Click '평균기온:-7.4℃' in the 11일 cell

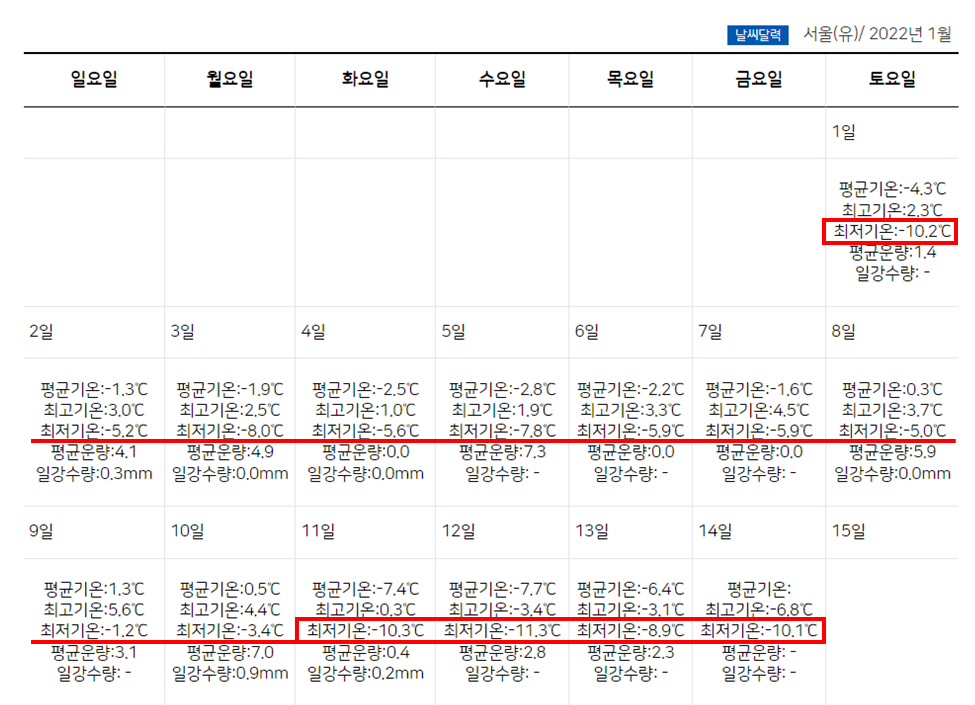365,589
